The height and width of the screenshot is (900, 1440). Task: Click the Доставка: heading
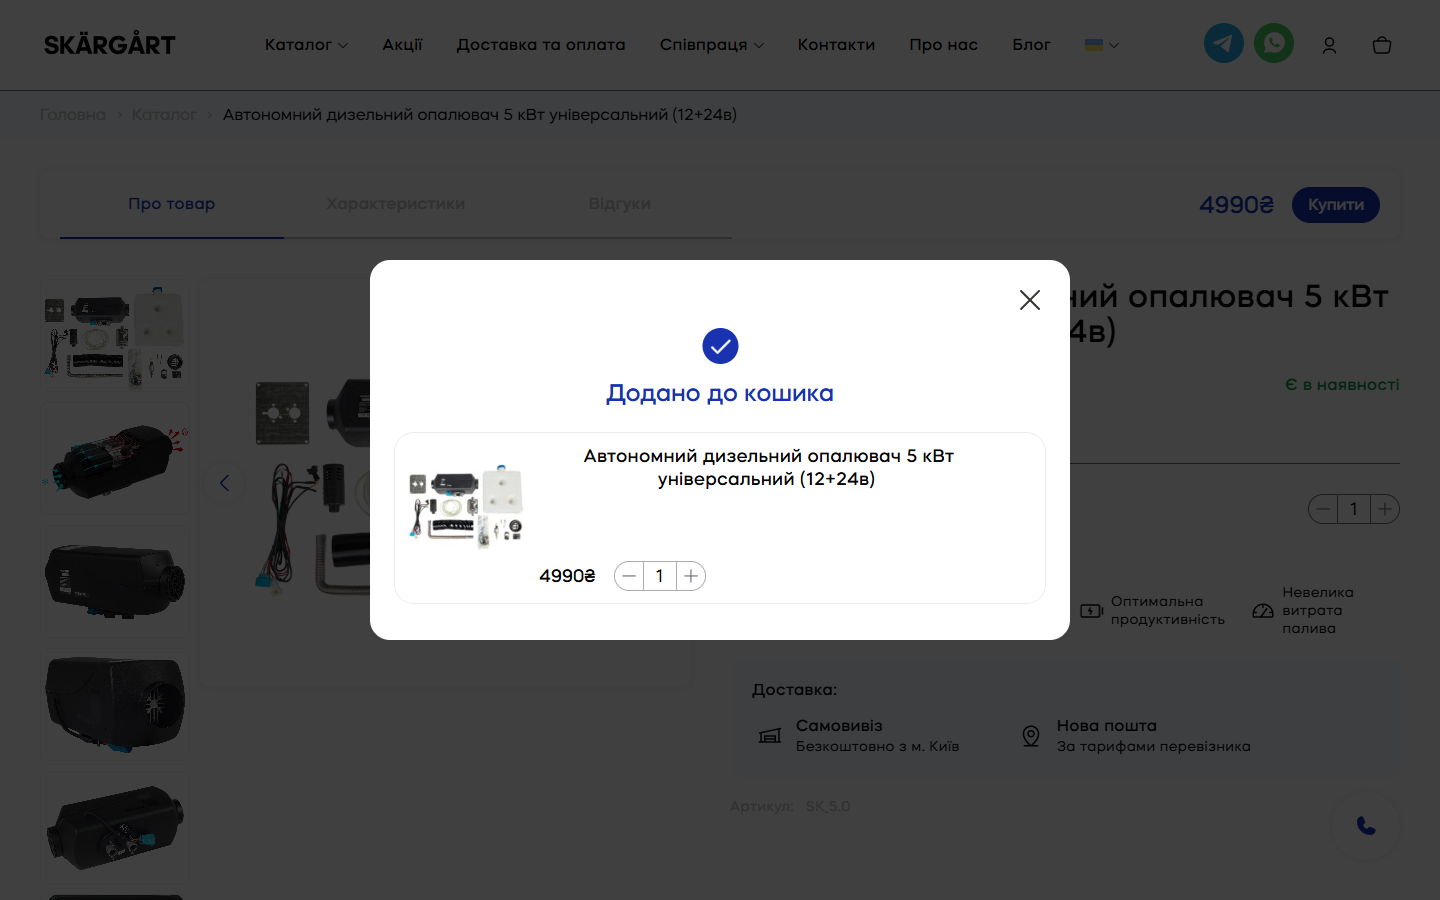pyautogui.click(x=794, y=690)
